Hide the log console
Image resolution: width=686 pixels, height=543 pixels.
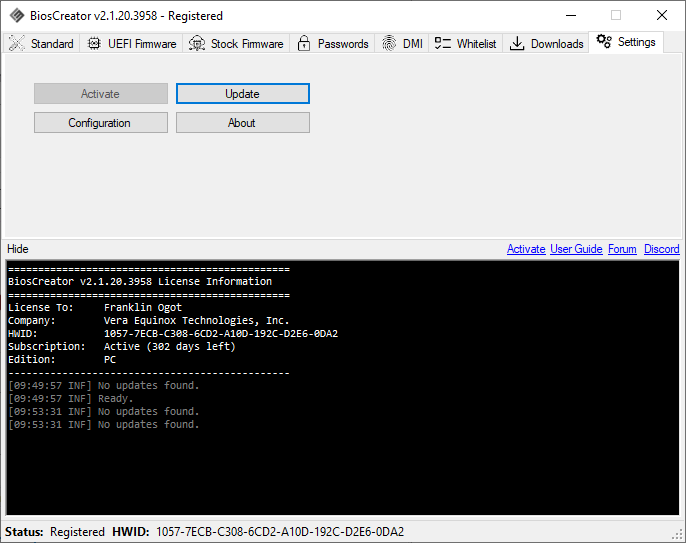[18, 249]
